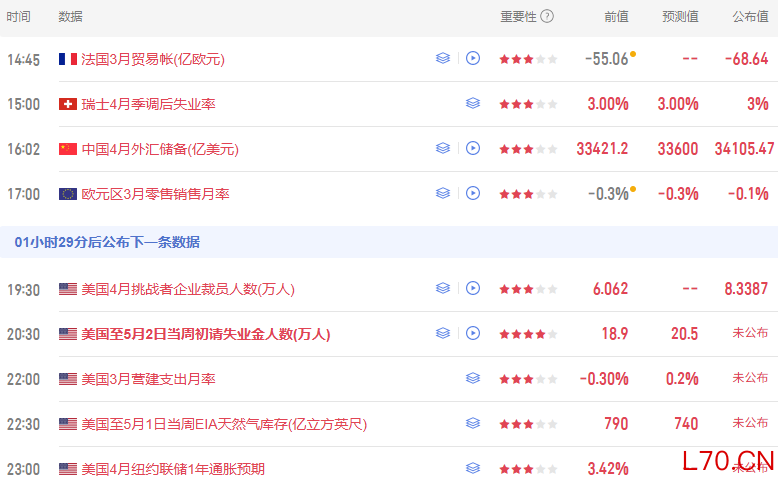778x481 pixels.
Task: Open 美国至5月2日当周初请失业金人数 link
Action: (205, 334)
